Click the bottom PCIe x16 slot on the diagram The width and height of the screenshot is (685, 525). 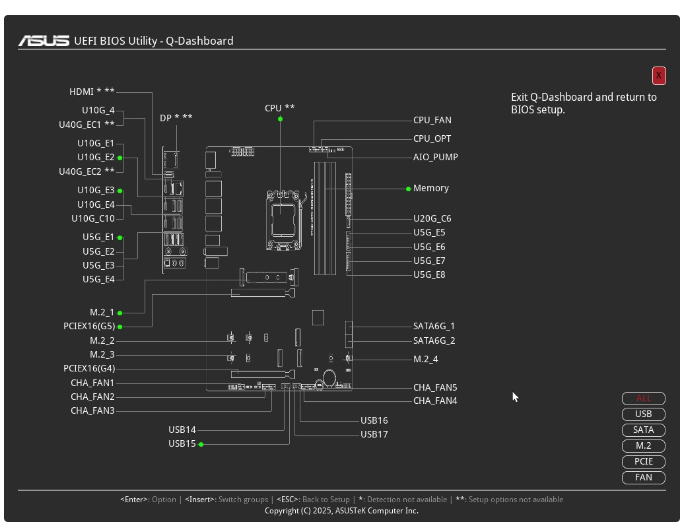click(x=263, y=374)
